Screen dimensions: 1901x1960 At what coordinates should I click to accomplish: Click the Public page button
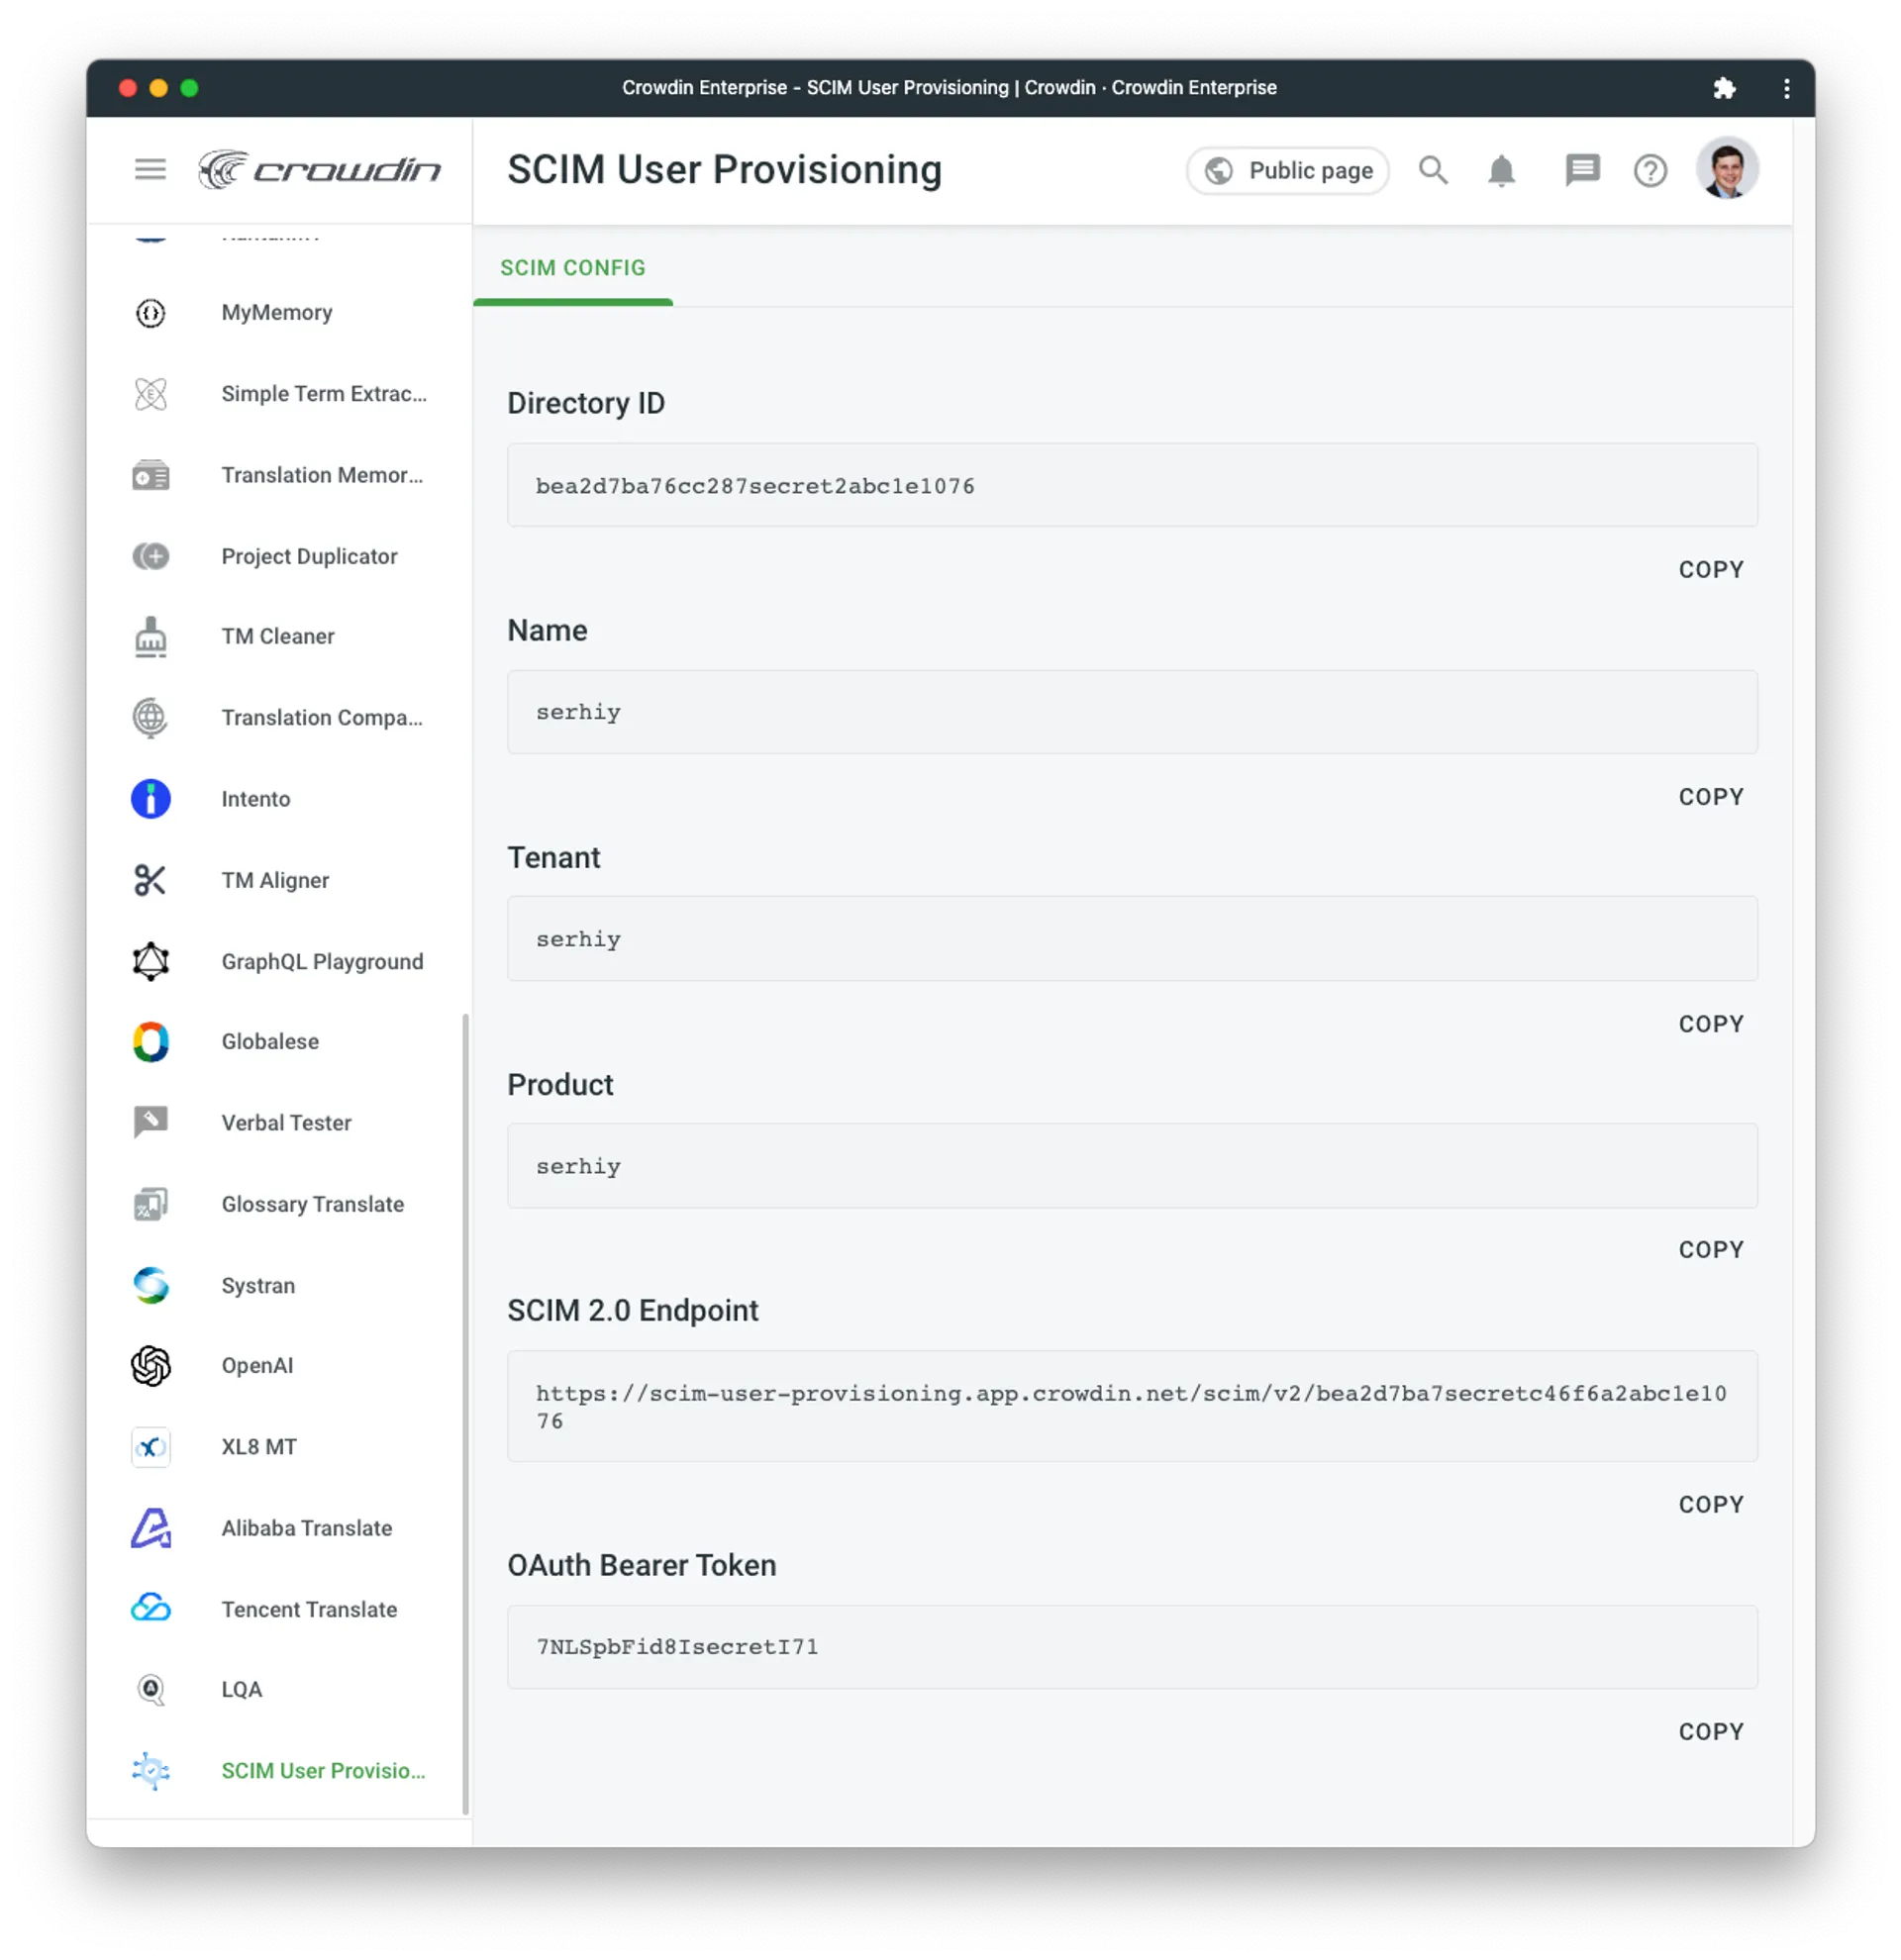(1286, 170)
